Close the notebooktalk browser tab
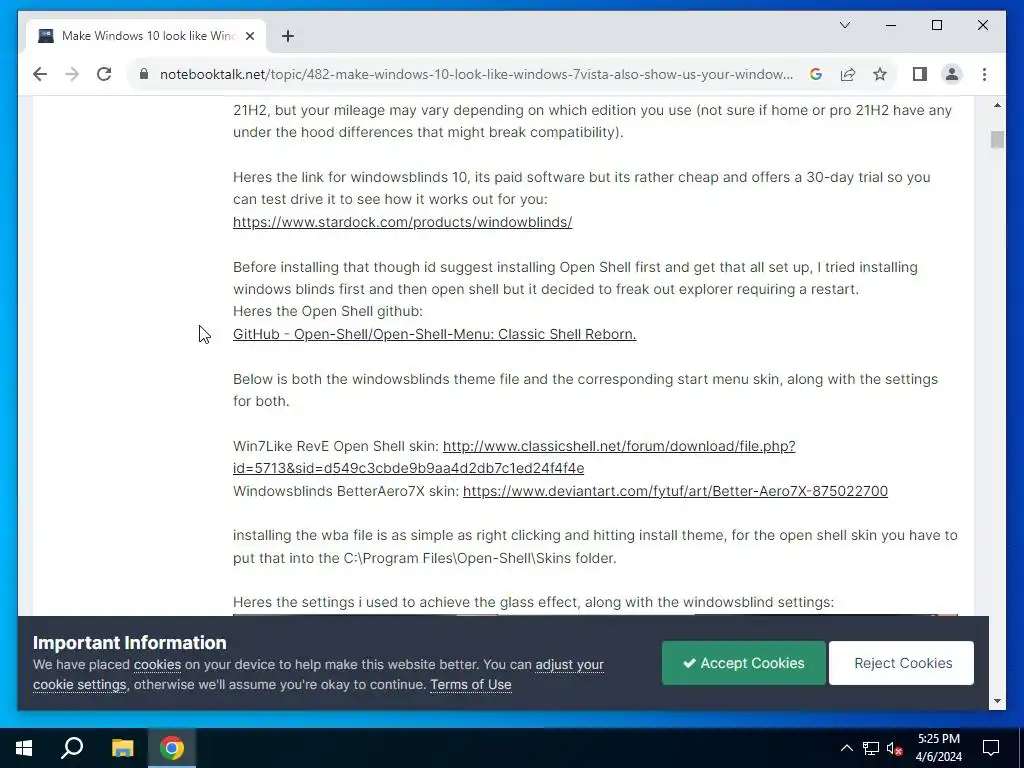This screenshot has height=768, width=1024. (x=249, y=36)
